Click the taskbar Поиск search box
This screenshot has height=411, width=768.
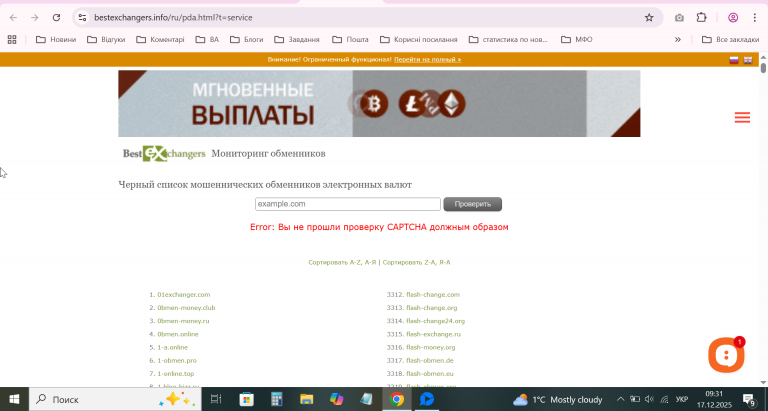tap(115, 399)
